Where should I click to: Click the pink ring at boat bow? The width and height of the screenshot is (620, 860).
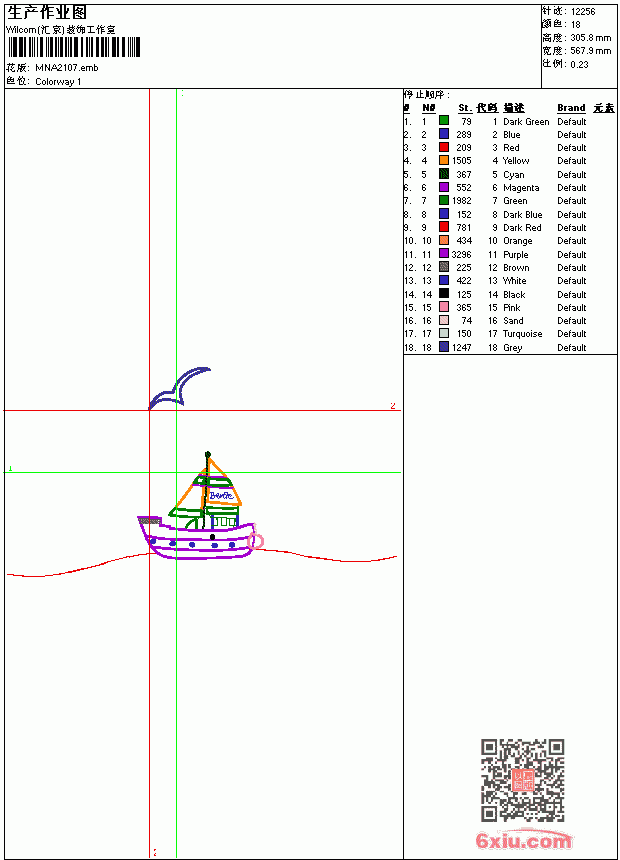tap(256, 541)
